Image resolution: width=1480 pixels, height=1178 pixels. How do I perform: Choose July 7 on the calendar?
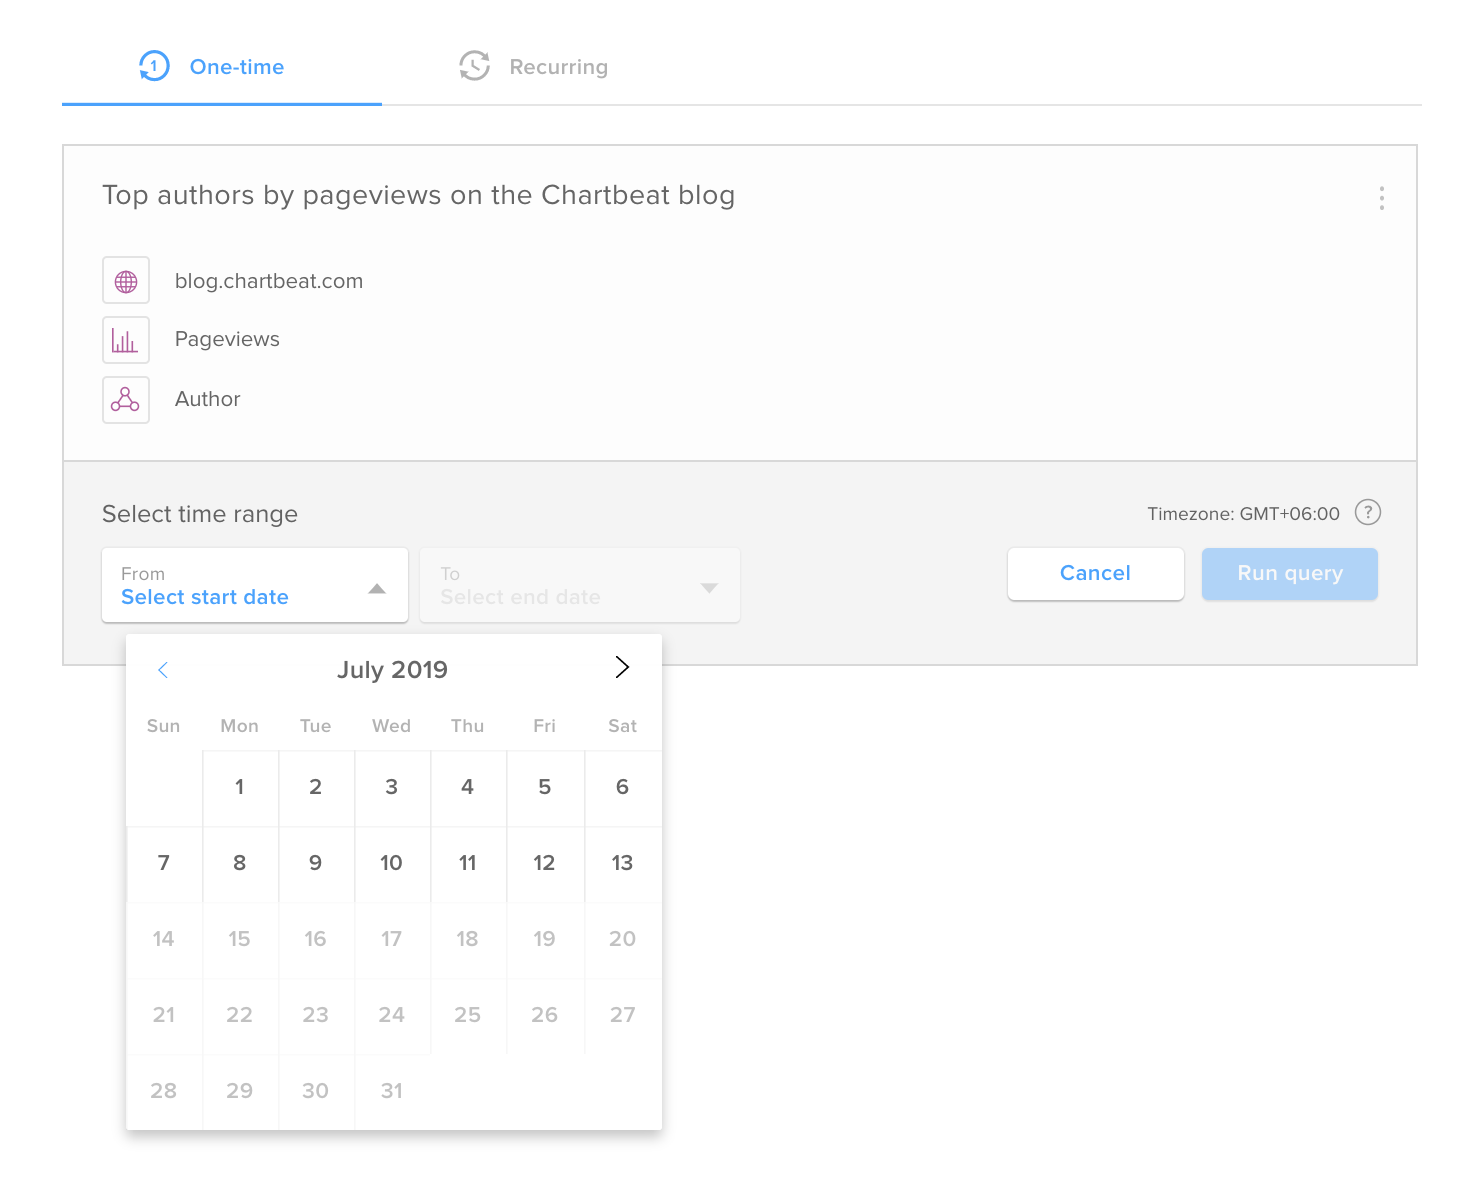pyautogui.click(x=164, y=864)
